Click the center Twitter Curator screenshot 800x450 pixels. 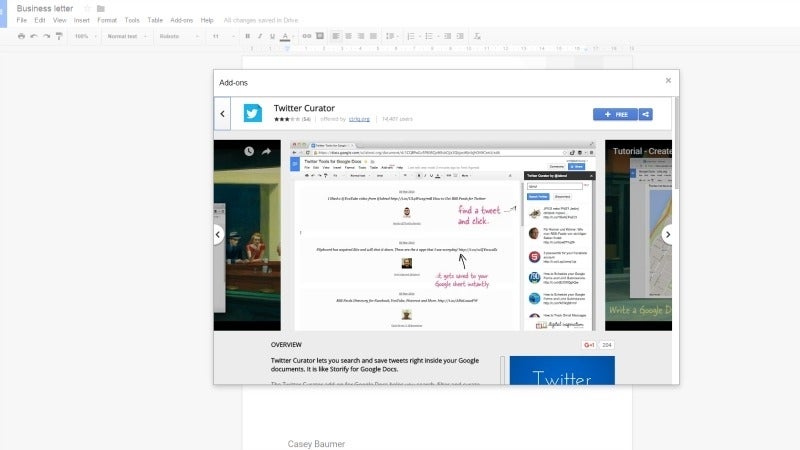tap(442, 235)
